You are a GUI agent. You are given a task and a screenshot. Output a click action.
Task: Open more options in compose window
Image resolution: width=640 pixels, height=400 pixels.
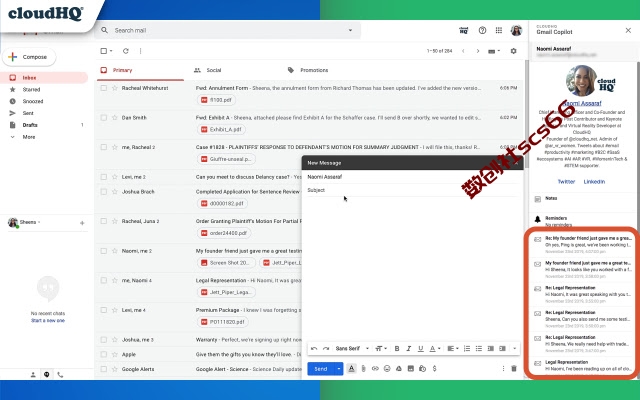tap(503, 369)
